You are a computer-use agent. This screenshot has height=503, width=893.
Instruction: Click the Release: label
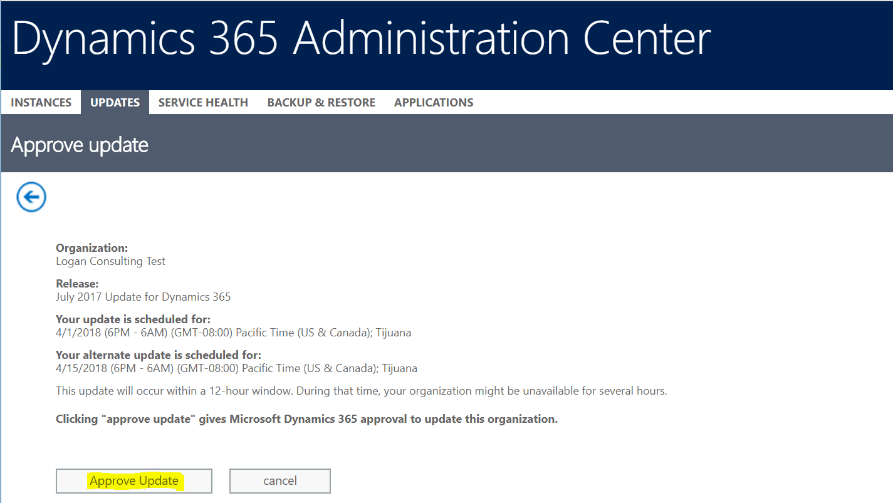(77, 284)
